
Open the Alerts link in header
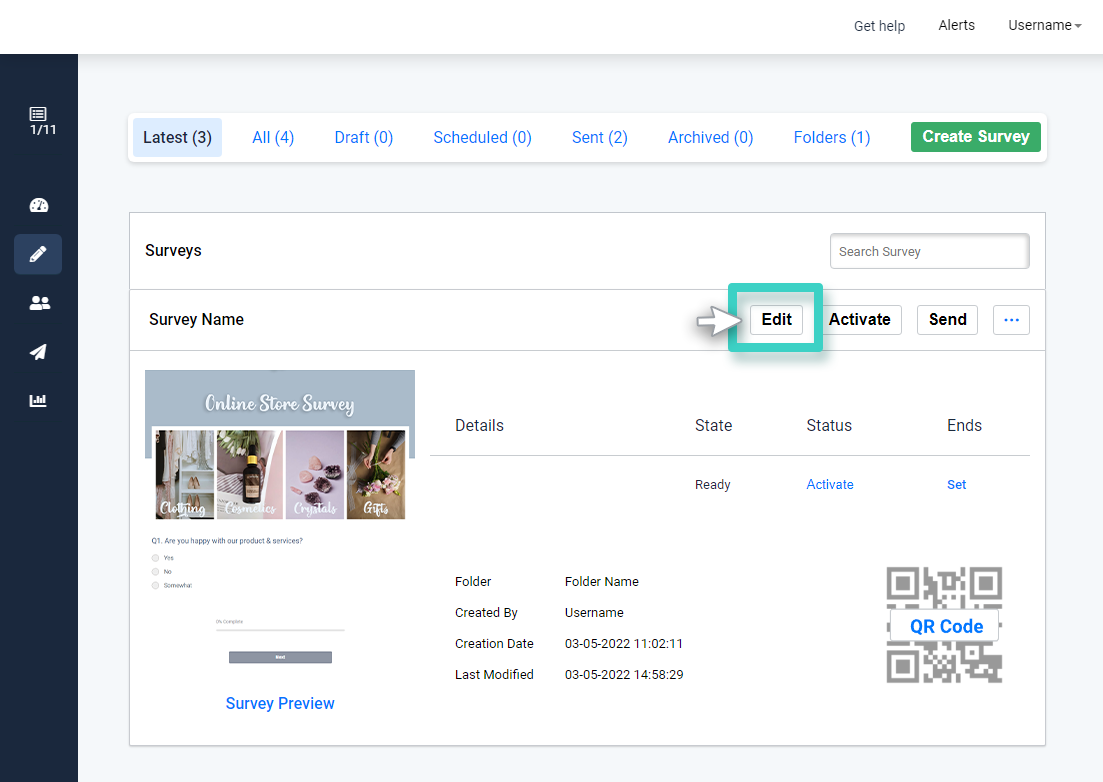click(957, 25)
